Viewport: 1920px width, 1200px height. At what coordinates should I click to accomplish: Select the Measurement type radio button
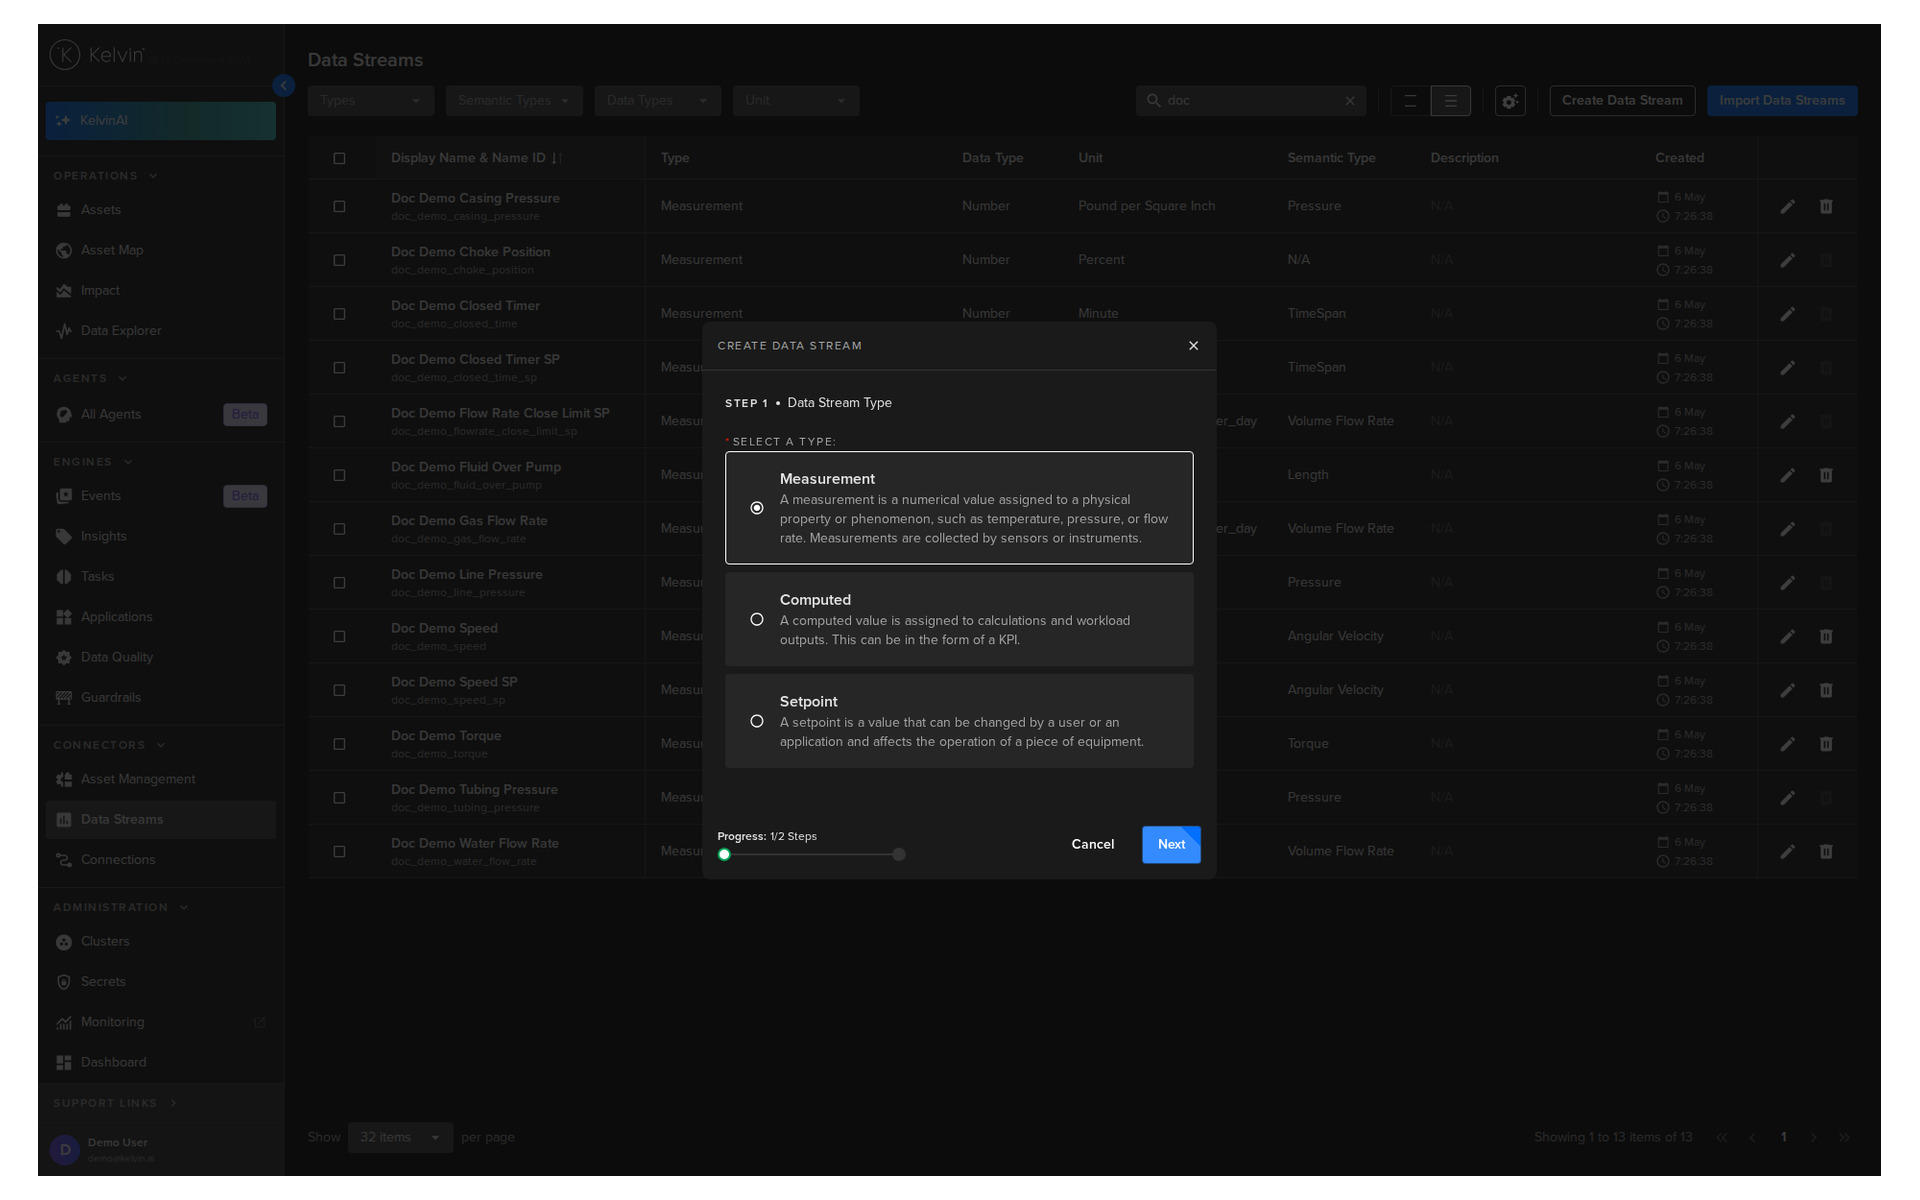coord(757,508)
